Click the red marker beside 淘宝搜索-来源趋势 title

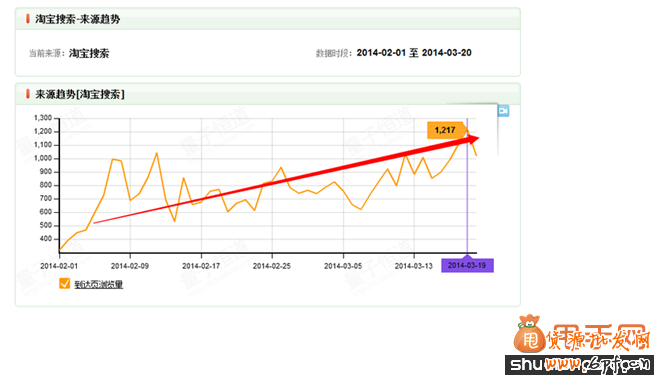click(28, 19)
